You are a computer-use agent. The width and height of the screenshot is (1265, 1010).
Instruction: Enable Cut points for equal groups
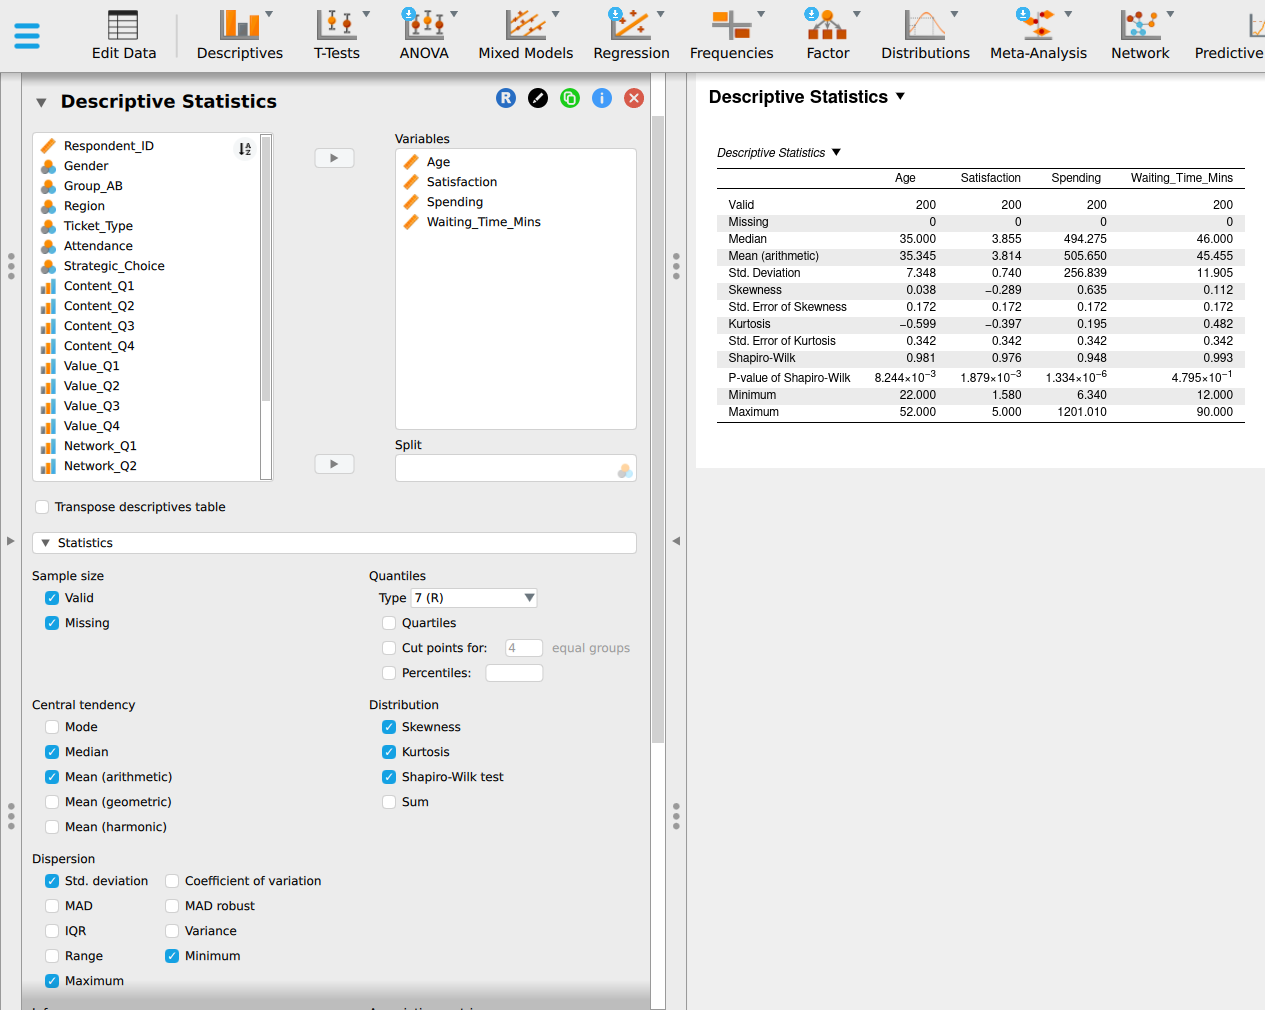coord(389,648)
